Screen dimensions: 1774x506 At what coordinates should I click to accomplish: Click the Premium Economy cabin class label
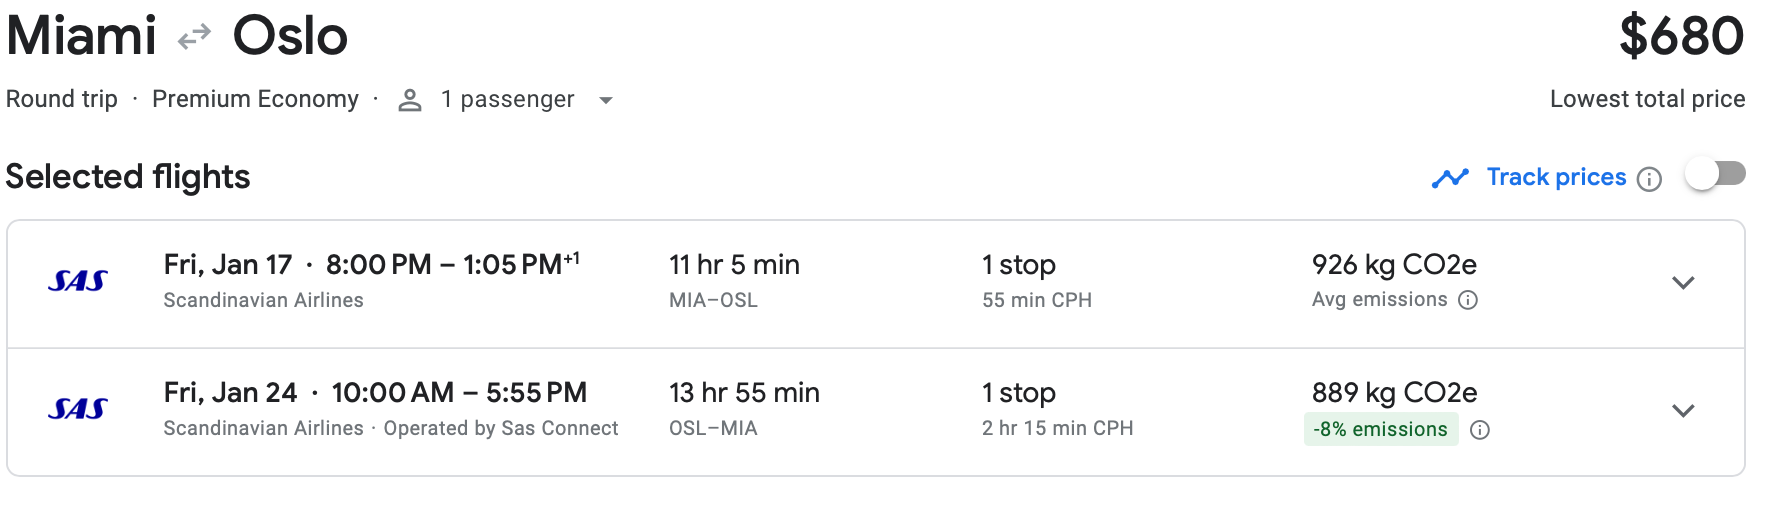255,99
